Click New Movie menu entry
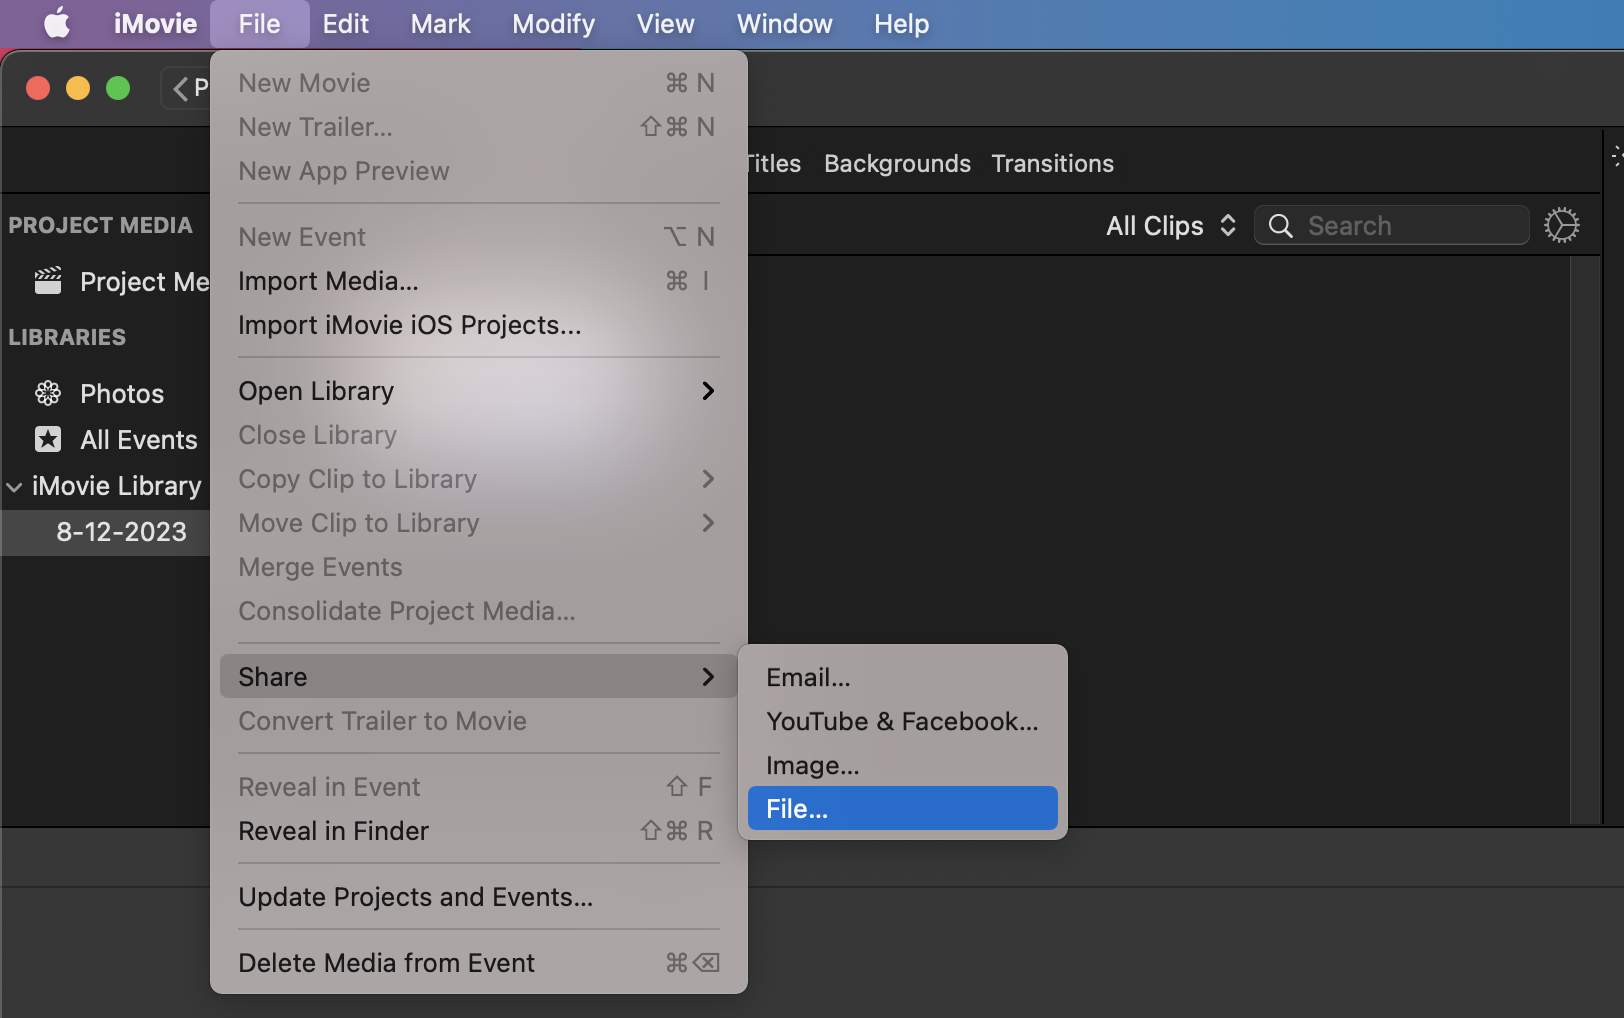 (305, 82)
